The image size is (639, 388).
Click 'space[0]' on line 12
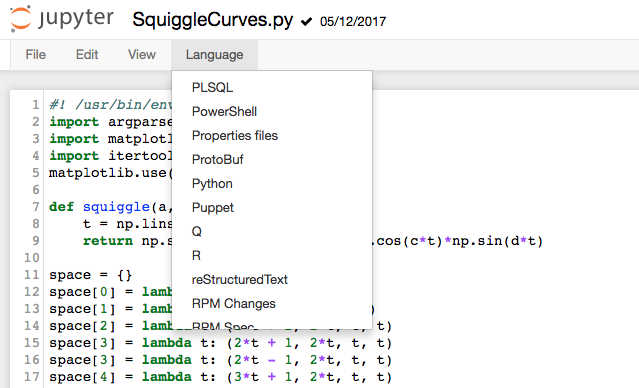coord(82,292)
